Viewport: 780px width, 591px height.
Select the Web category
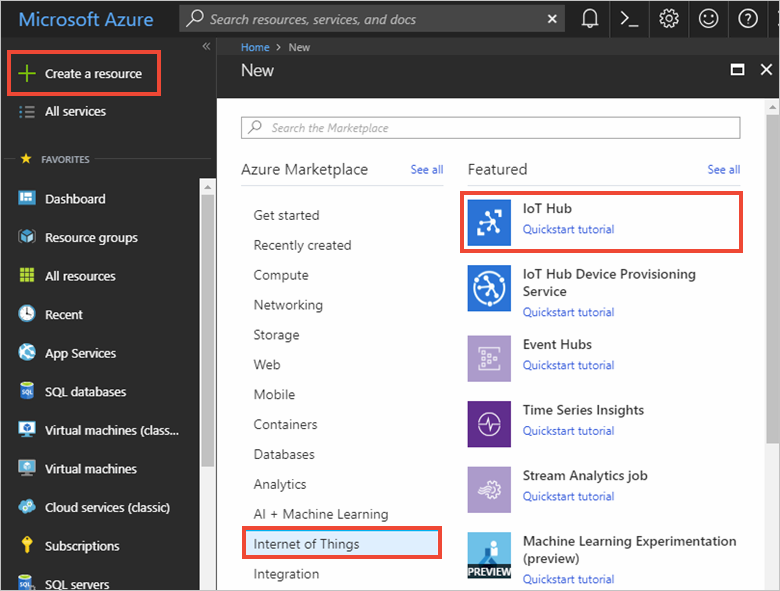pyautogui.click(x=267, y=365)
